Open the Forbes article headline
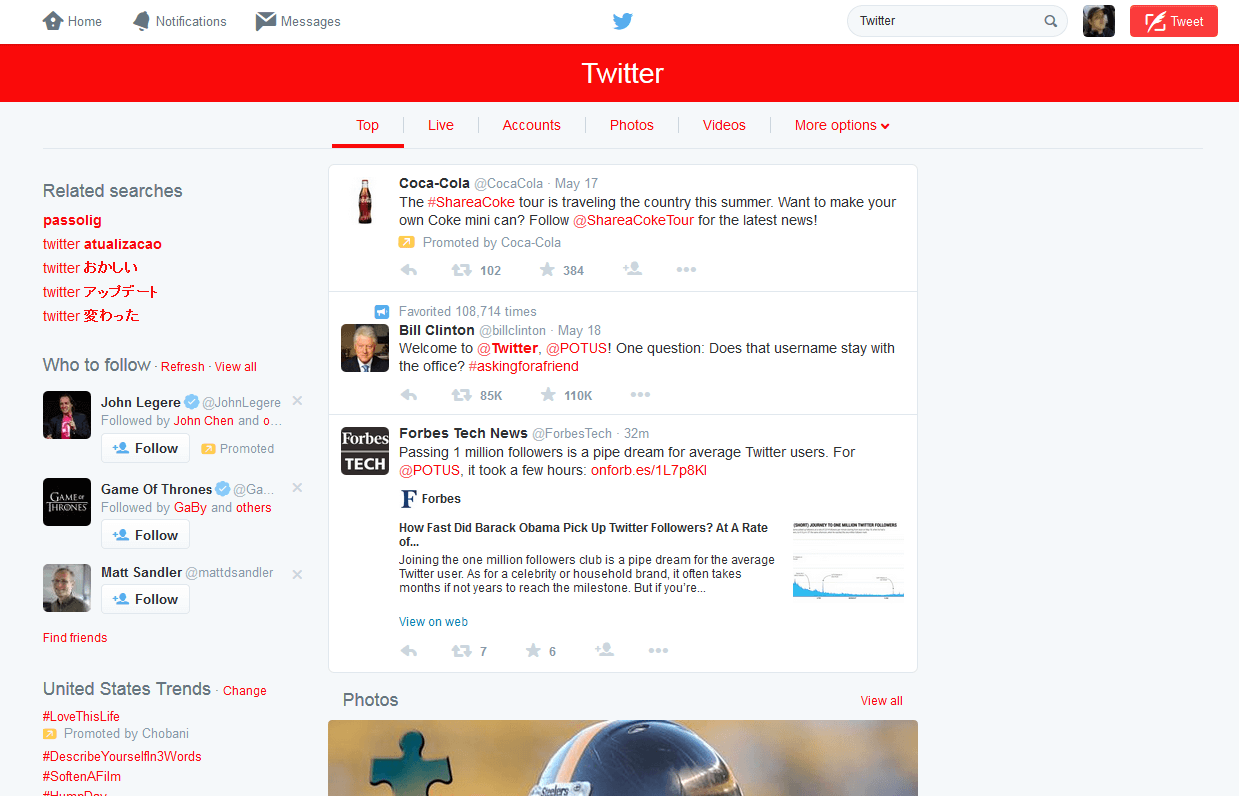Viewport: 1239px width, 796px height. [584, 535]
